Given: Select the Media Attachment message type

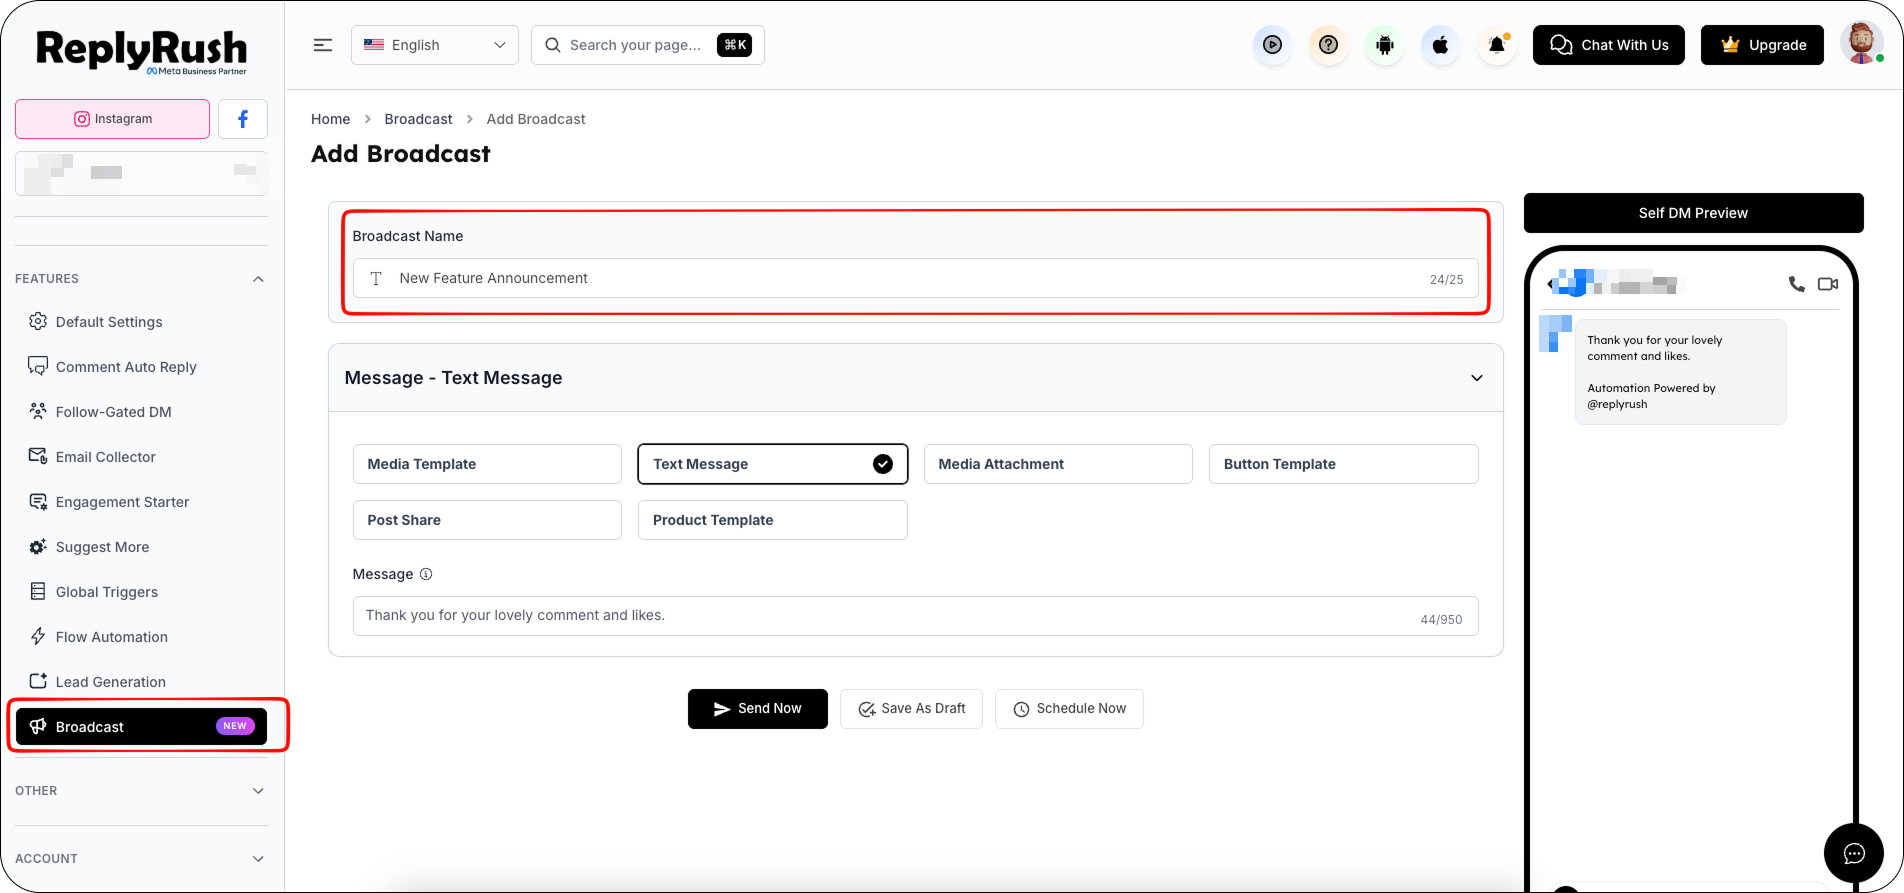Looking at the screenshot, I should 1058,464.
